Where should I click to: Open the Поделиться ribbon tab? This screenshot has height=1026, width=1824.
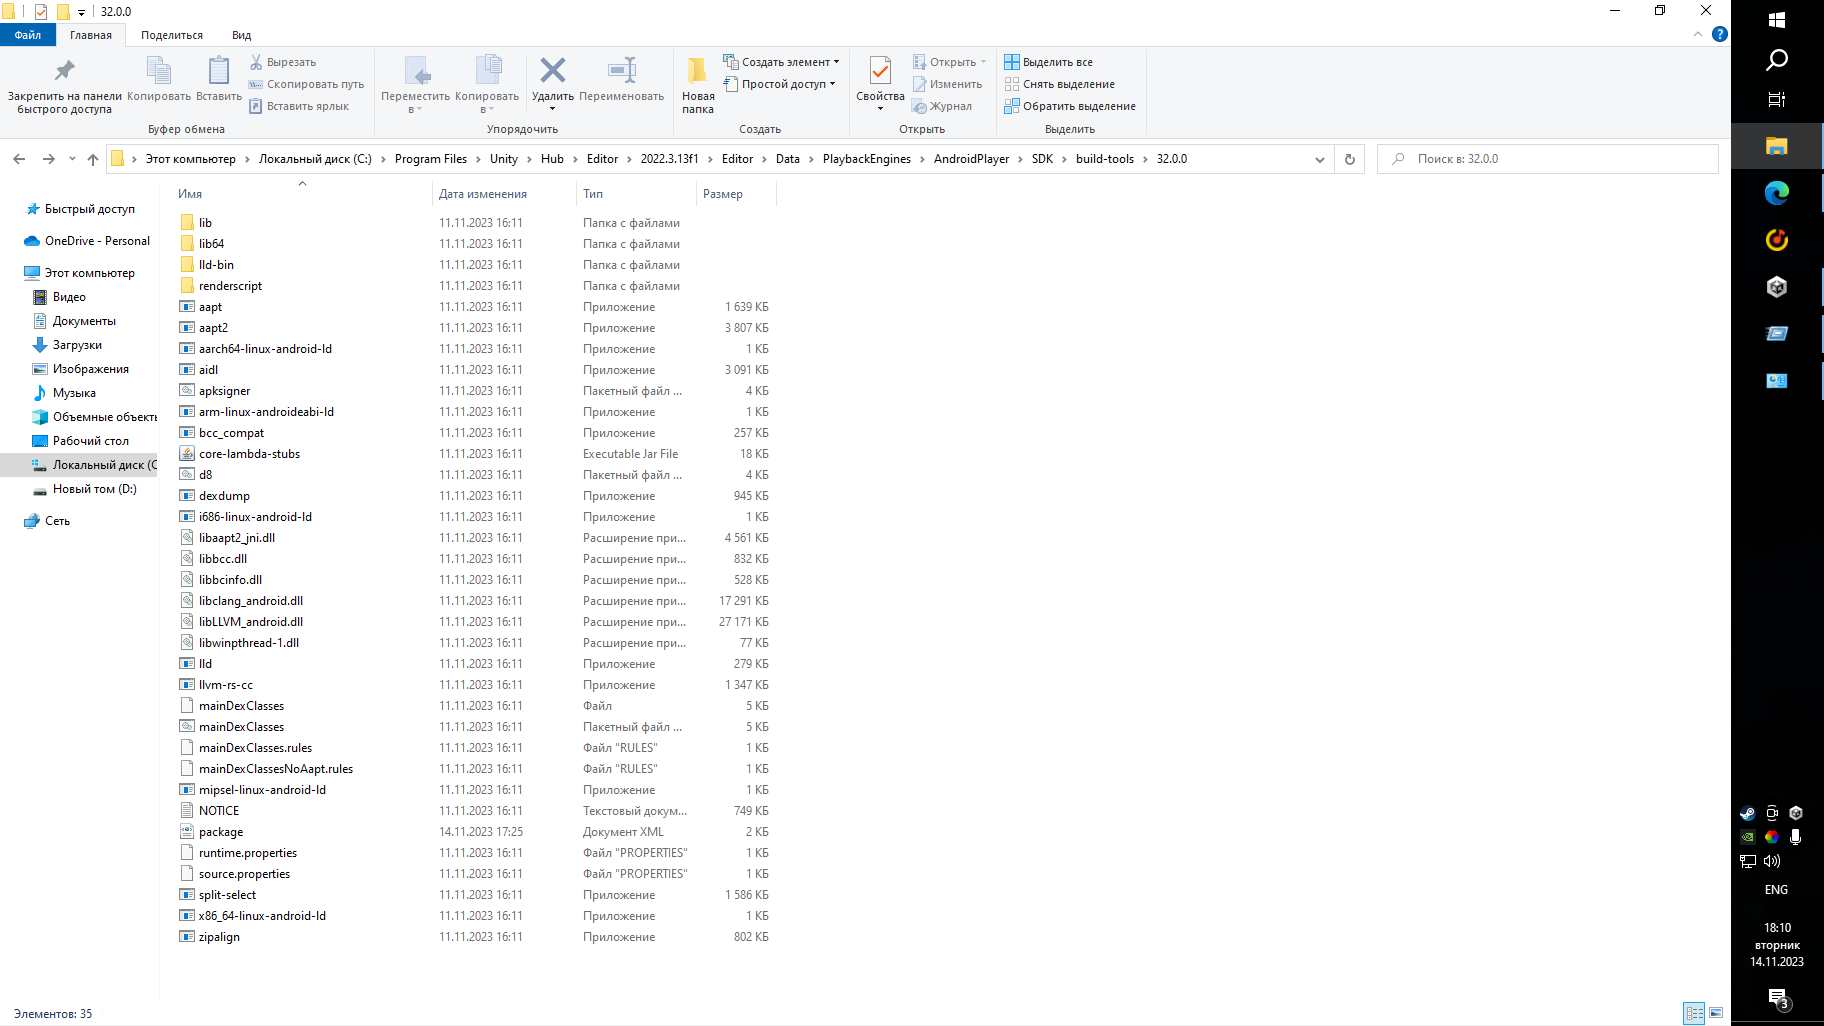point(172,34)
